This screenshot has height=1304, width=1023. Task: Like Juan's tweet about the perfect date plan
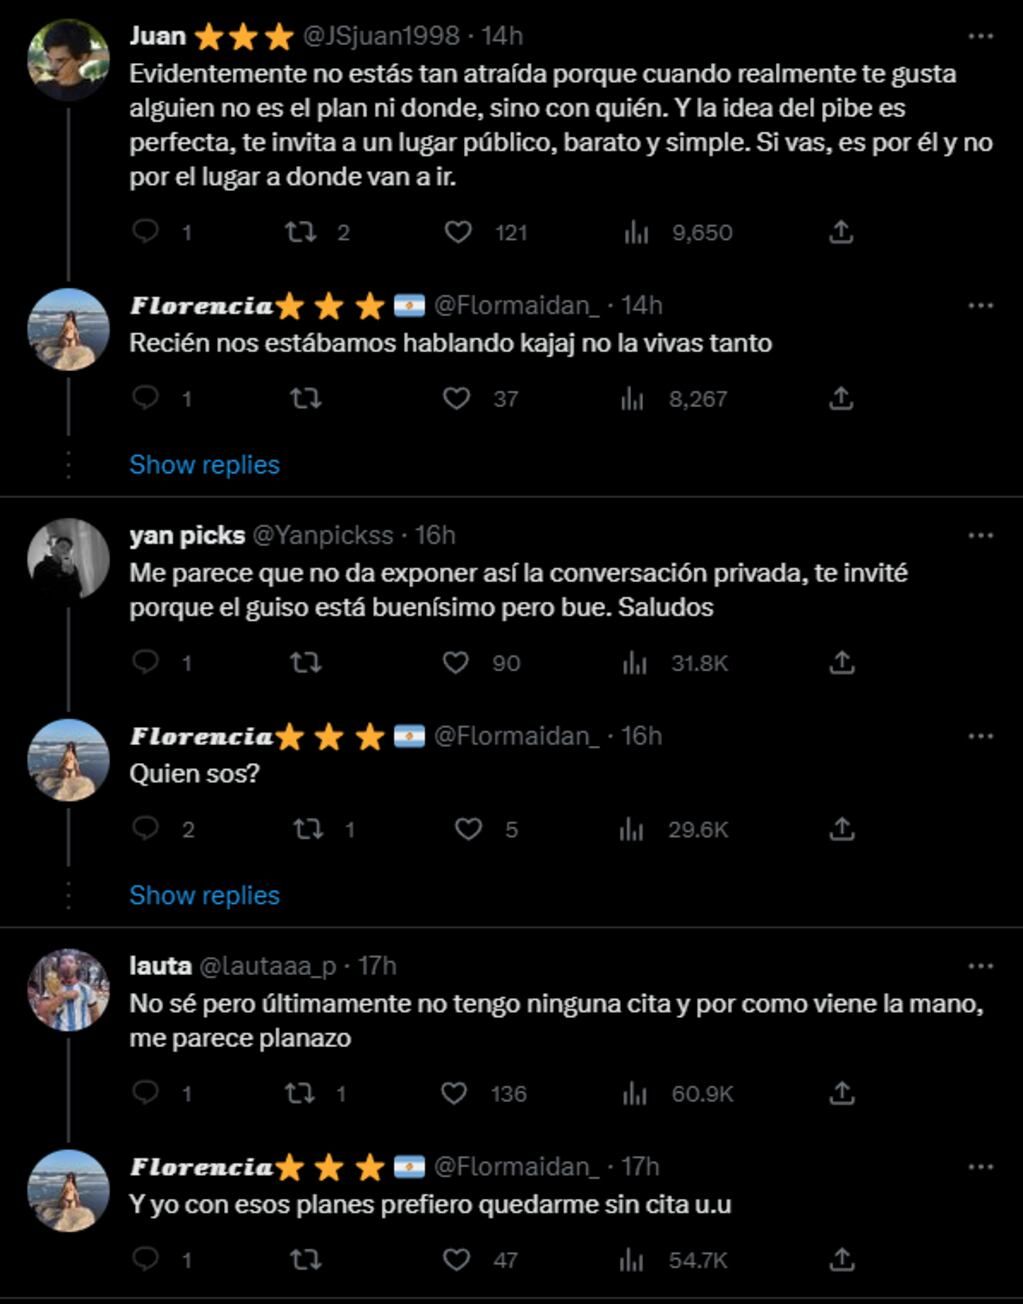click(x=459, y=232)
